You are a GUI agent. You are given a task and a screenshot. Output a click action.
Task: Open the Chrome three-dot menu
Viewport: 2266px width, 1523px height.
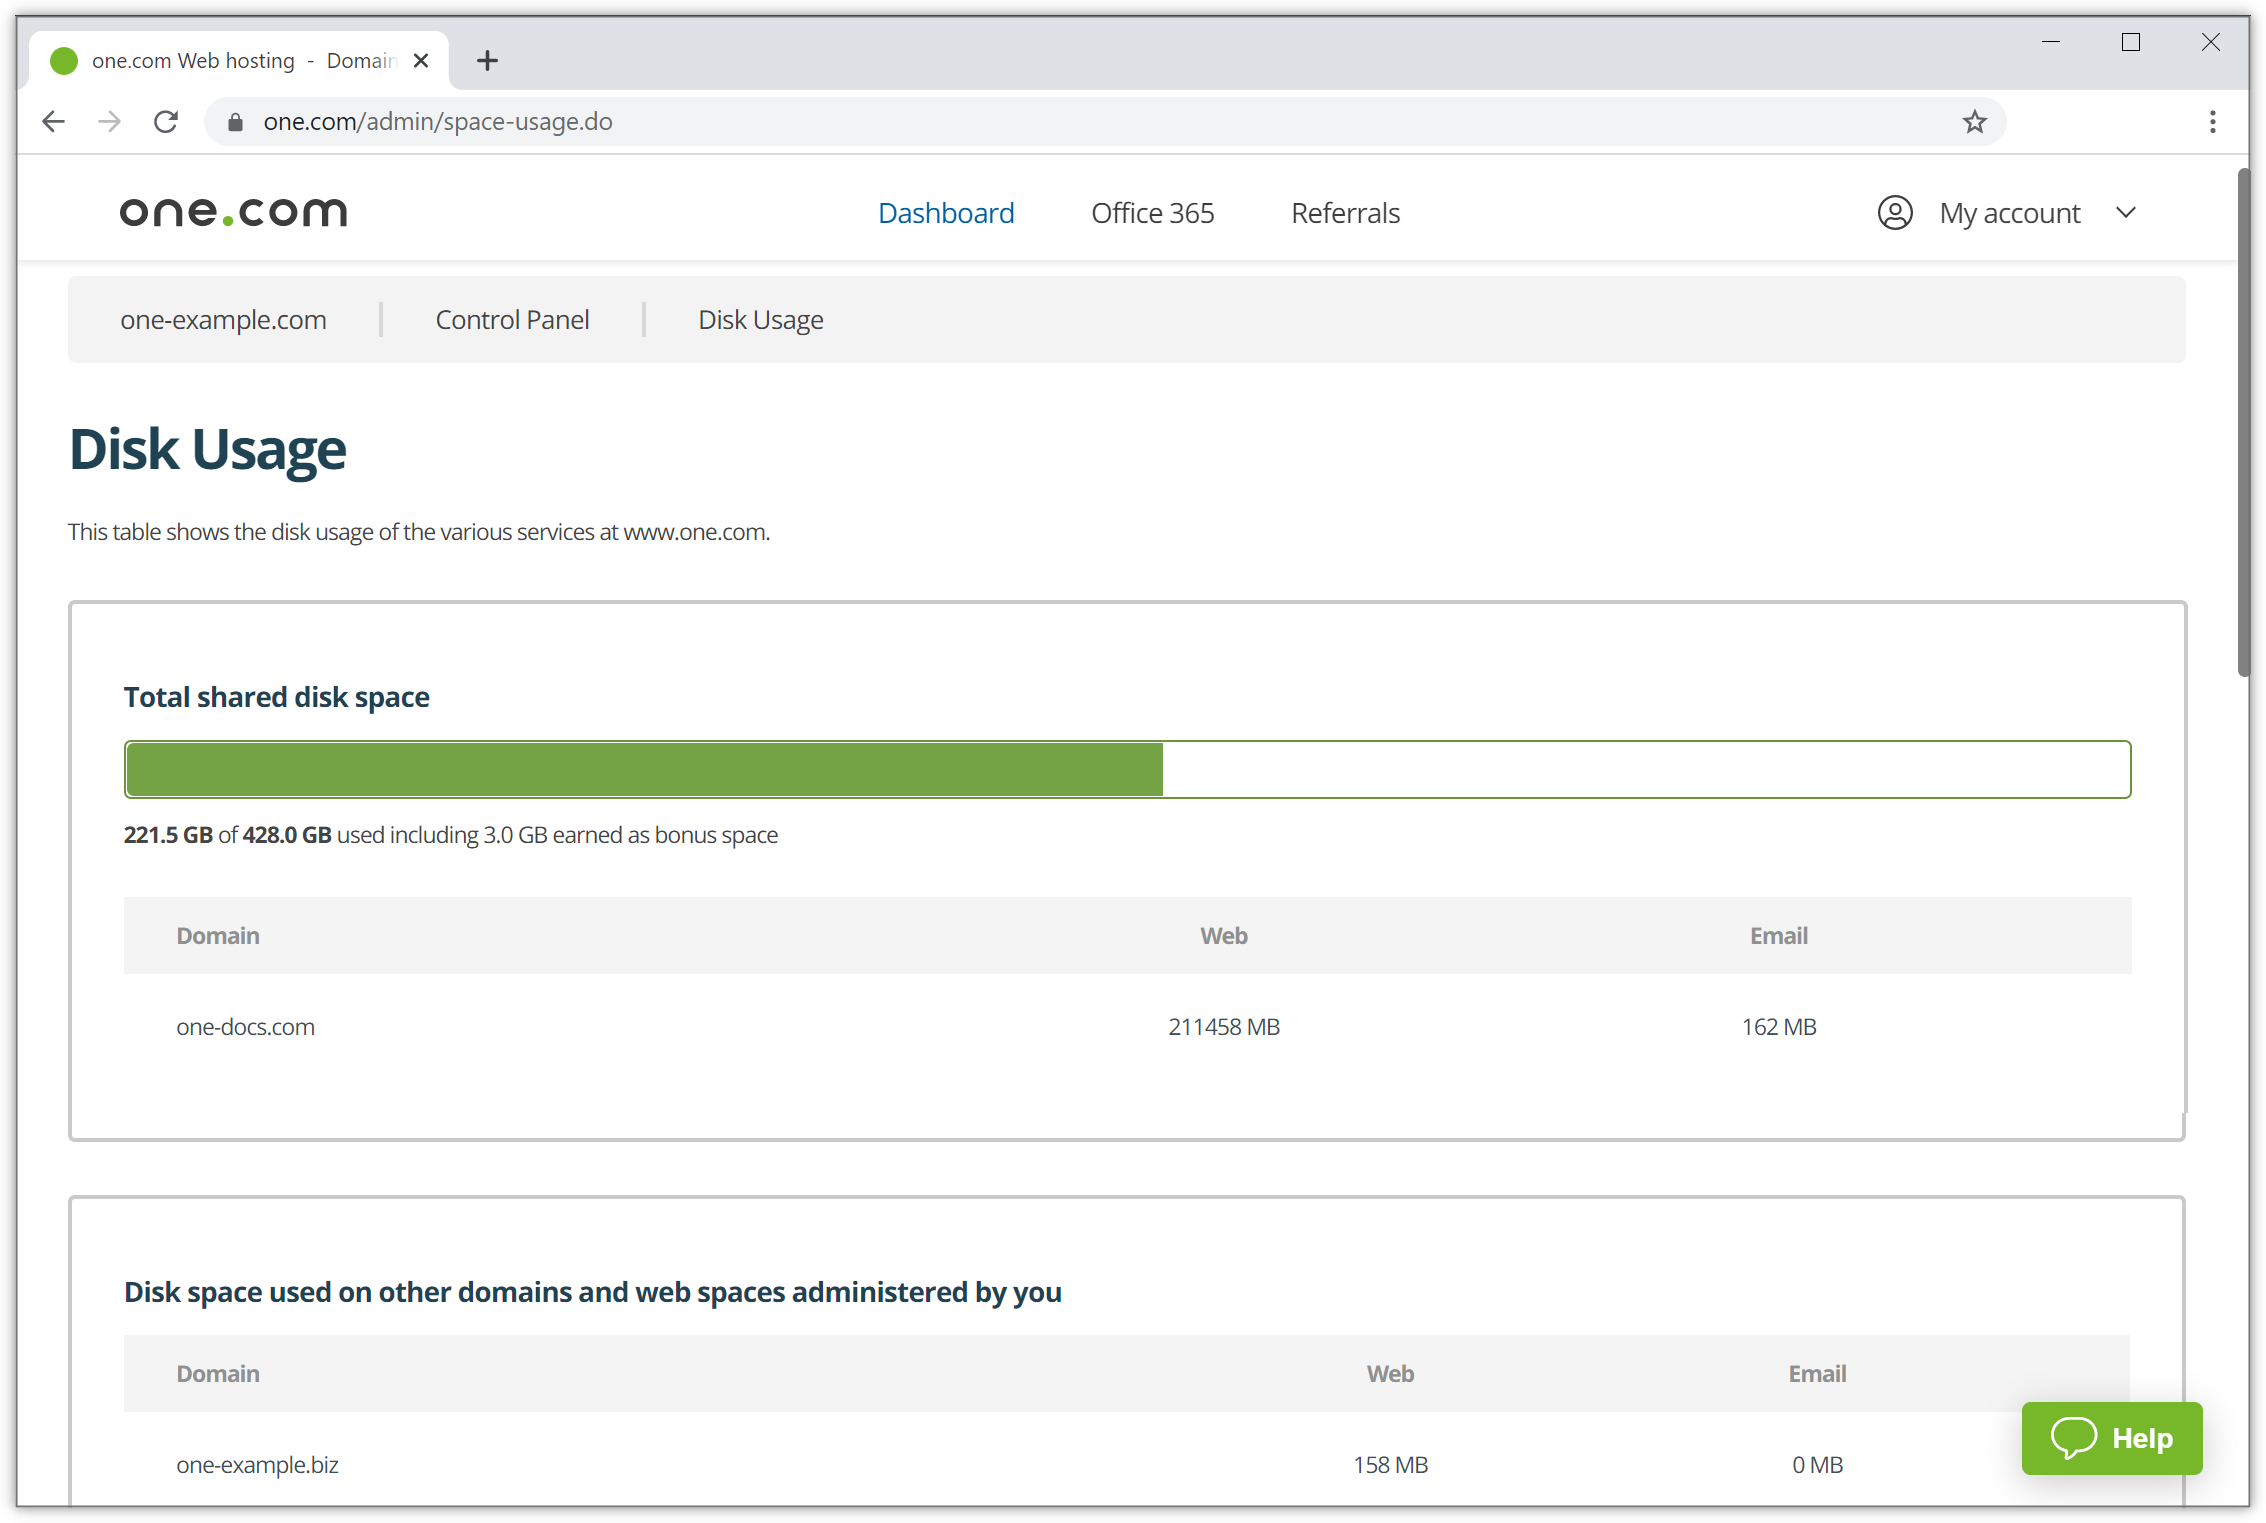click(2212, 122)
